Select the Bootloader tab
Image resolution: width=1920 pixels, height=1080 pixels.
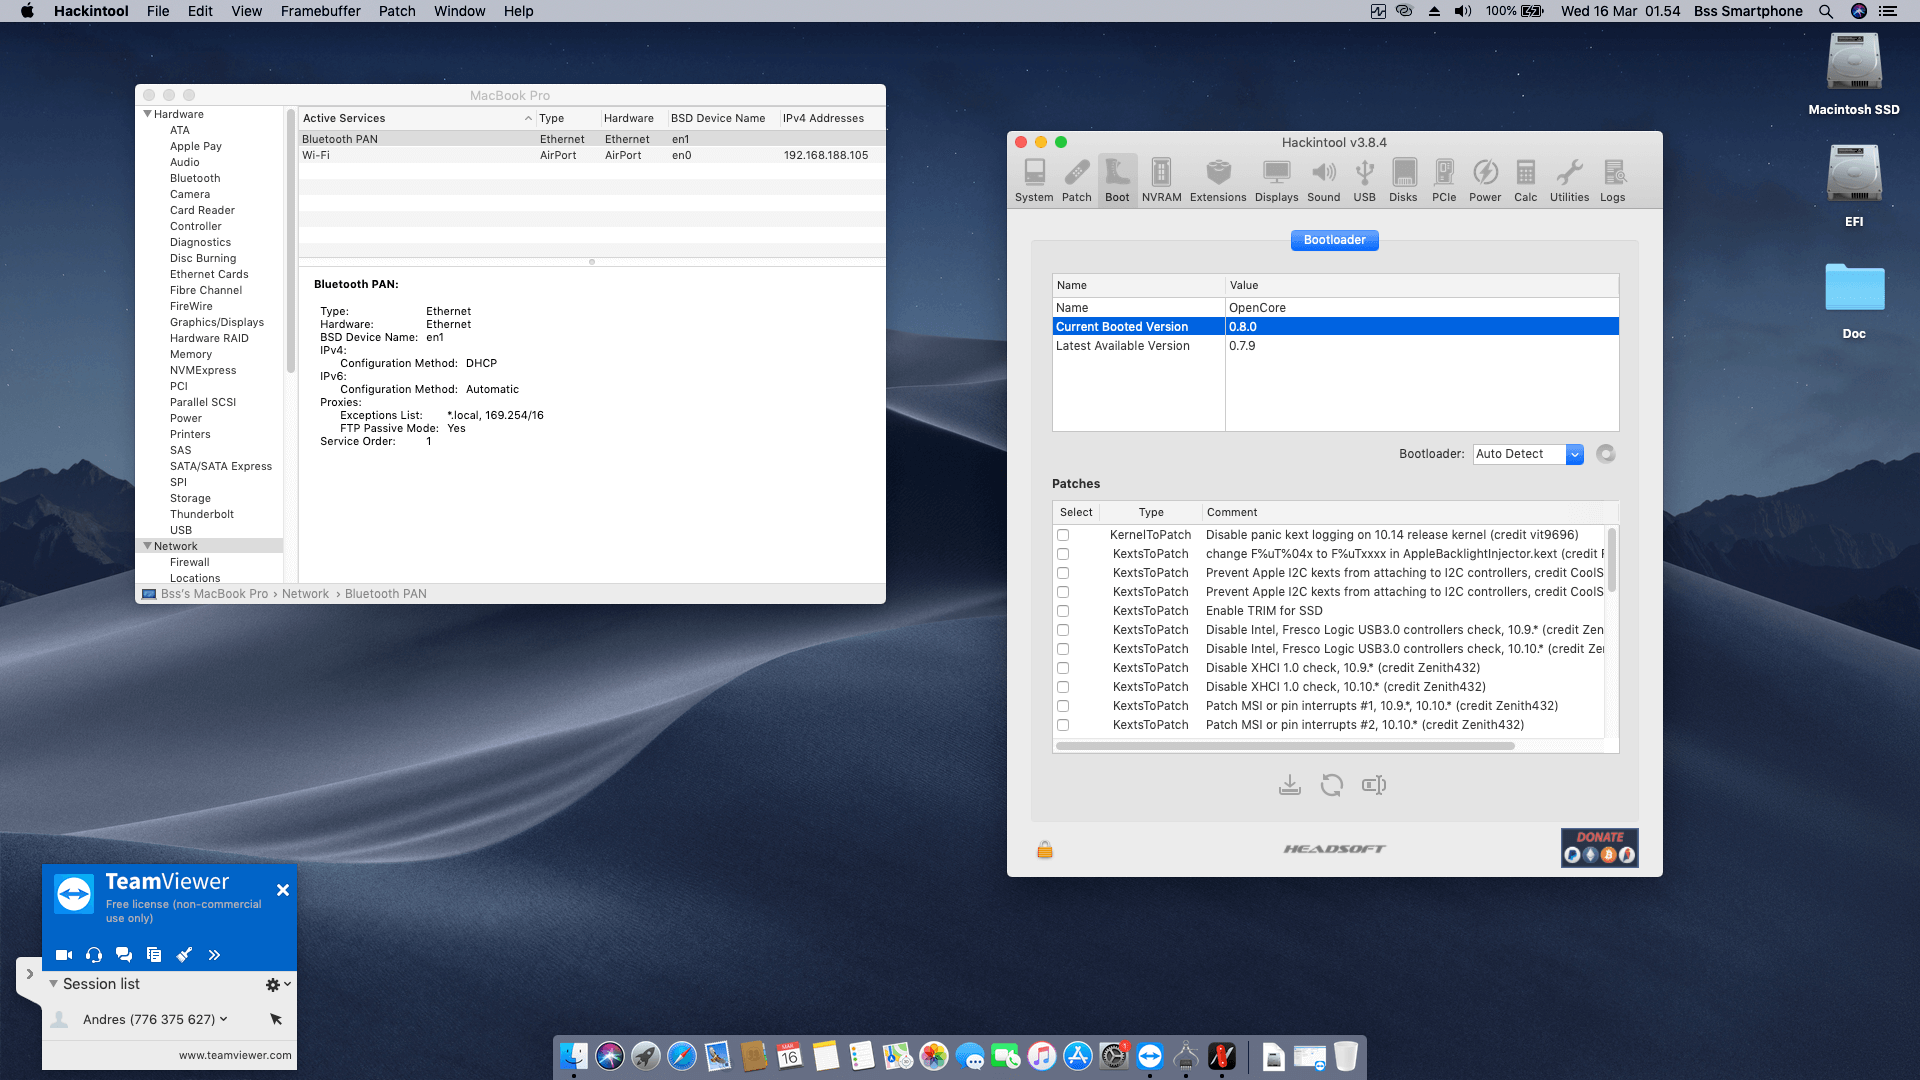click(1334, 240)
